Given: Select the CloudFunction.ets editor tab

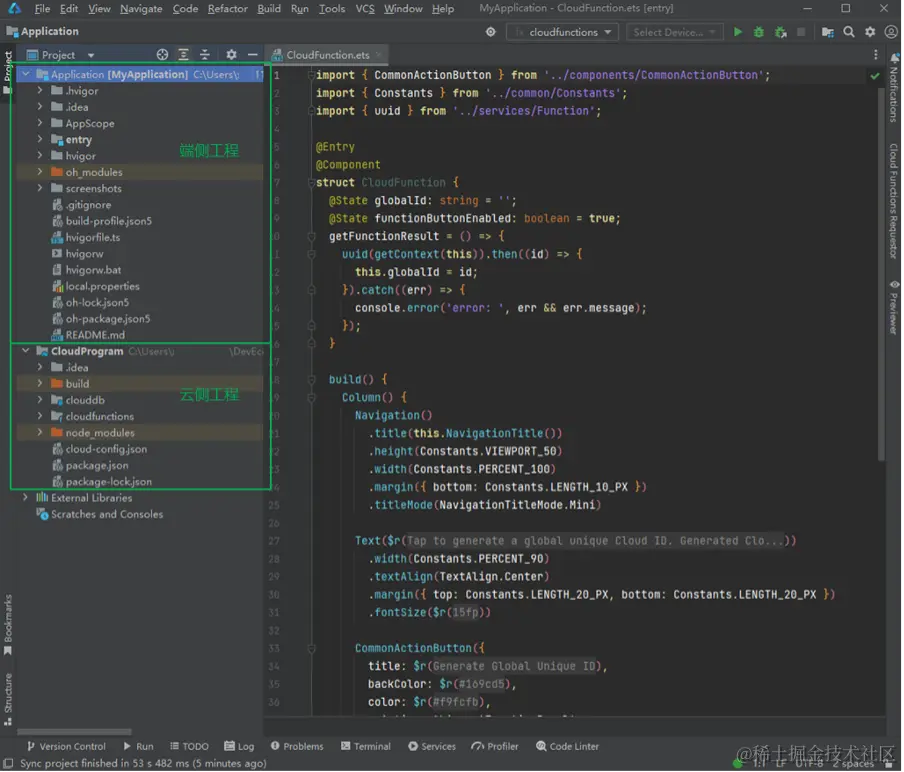Looking at the screenshot, I should pyautogui.click(x=326, y=55).
